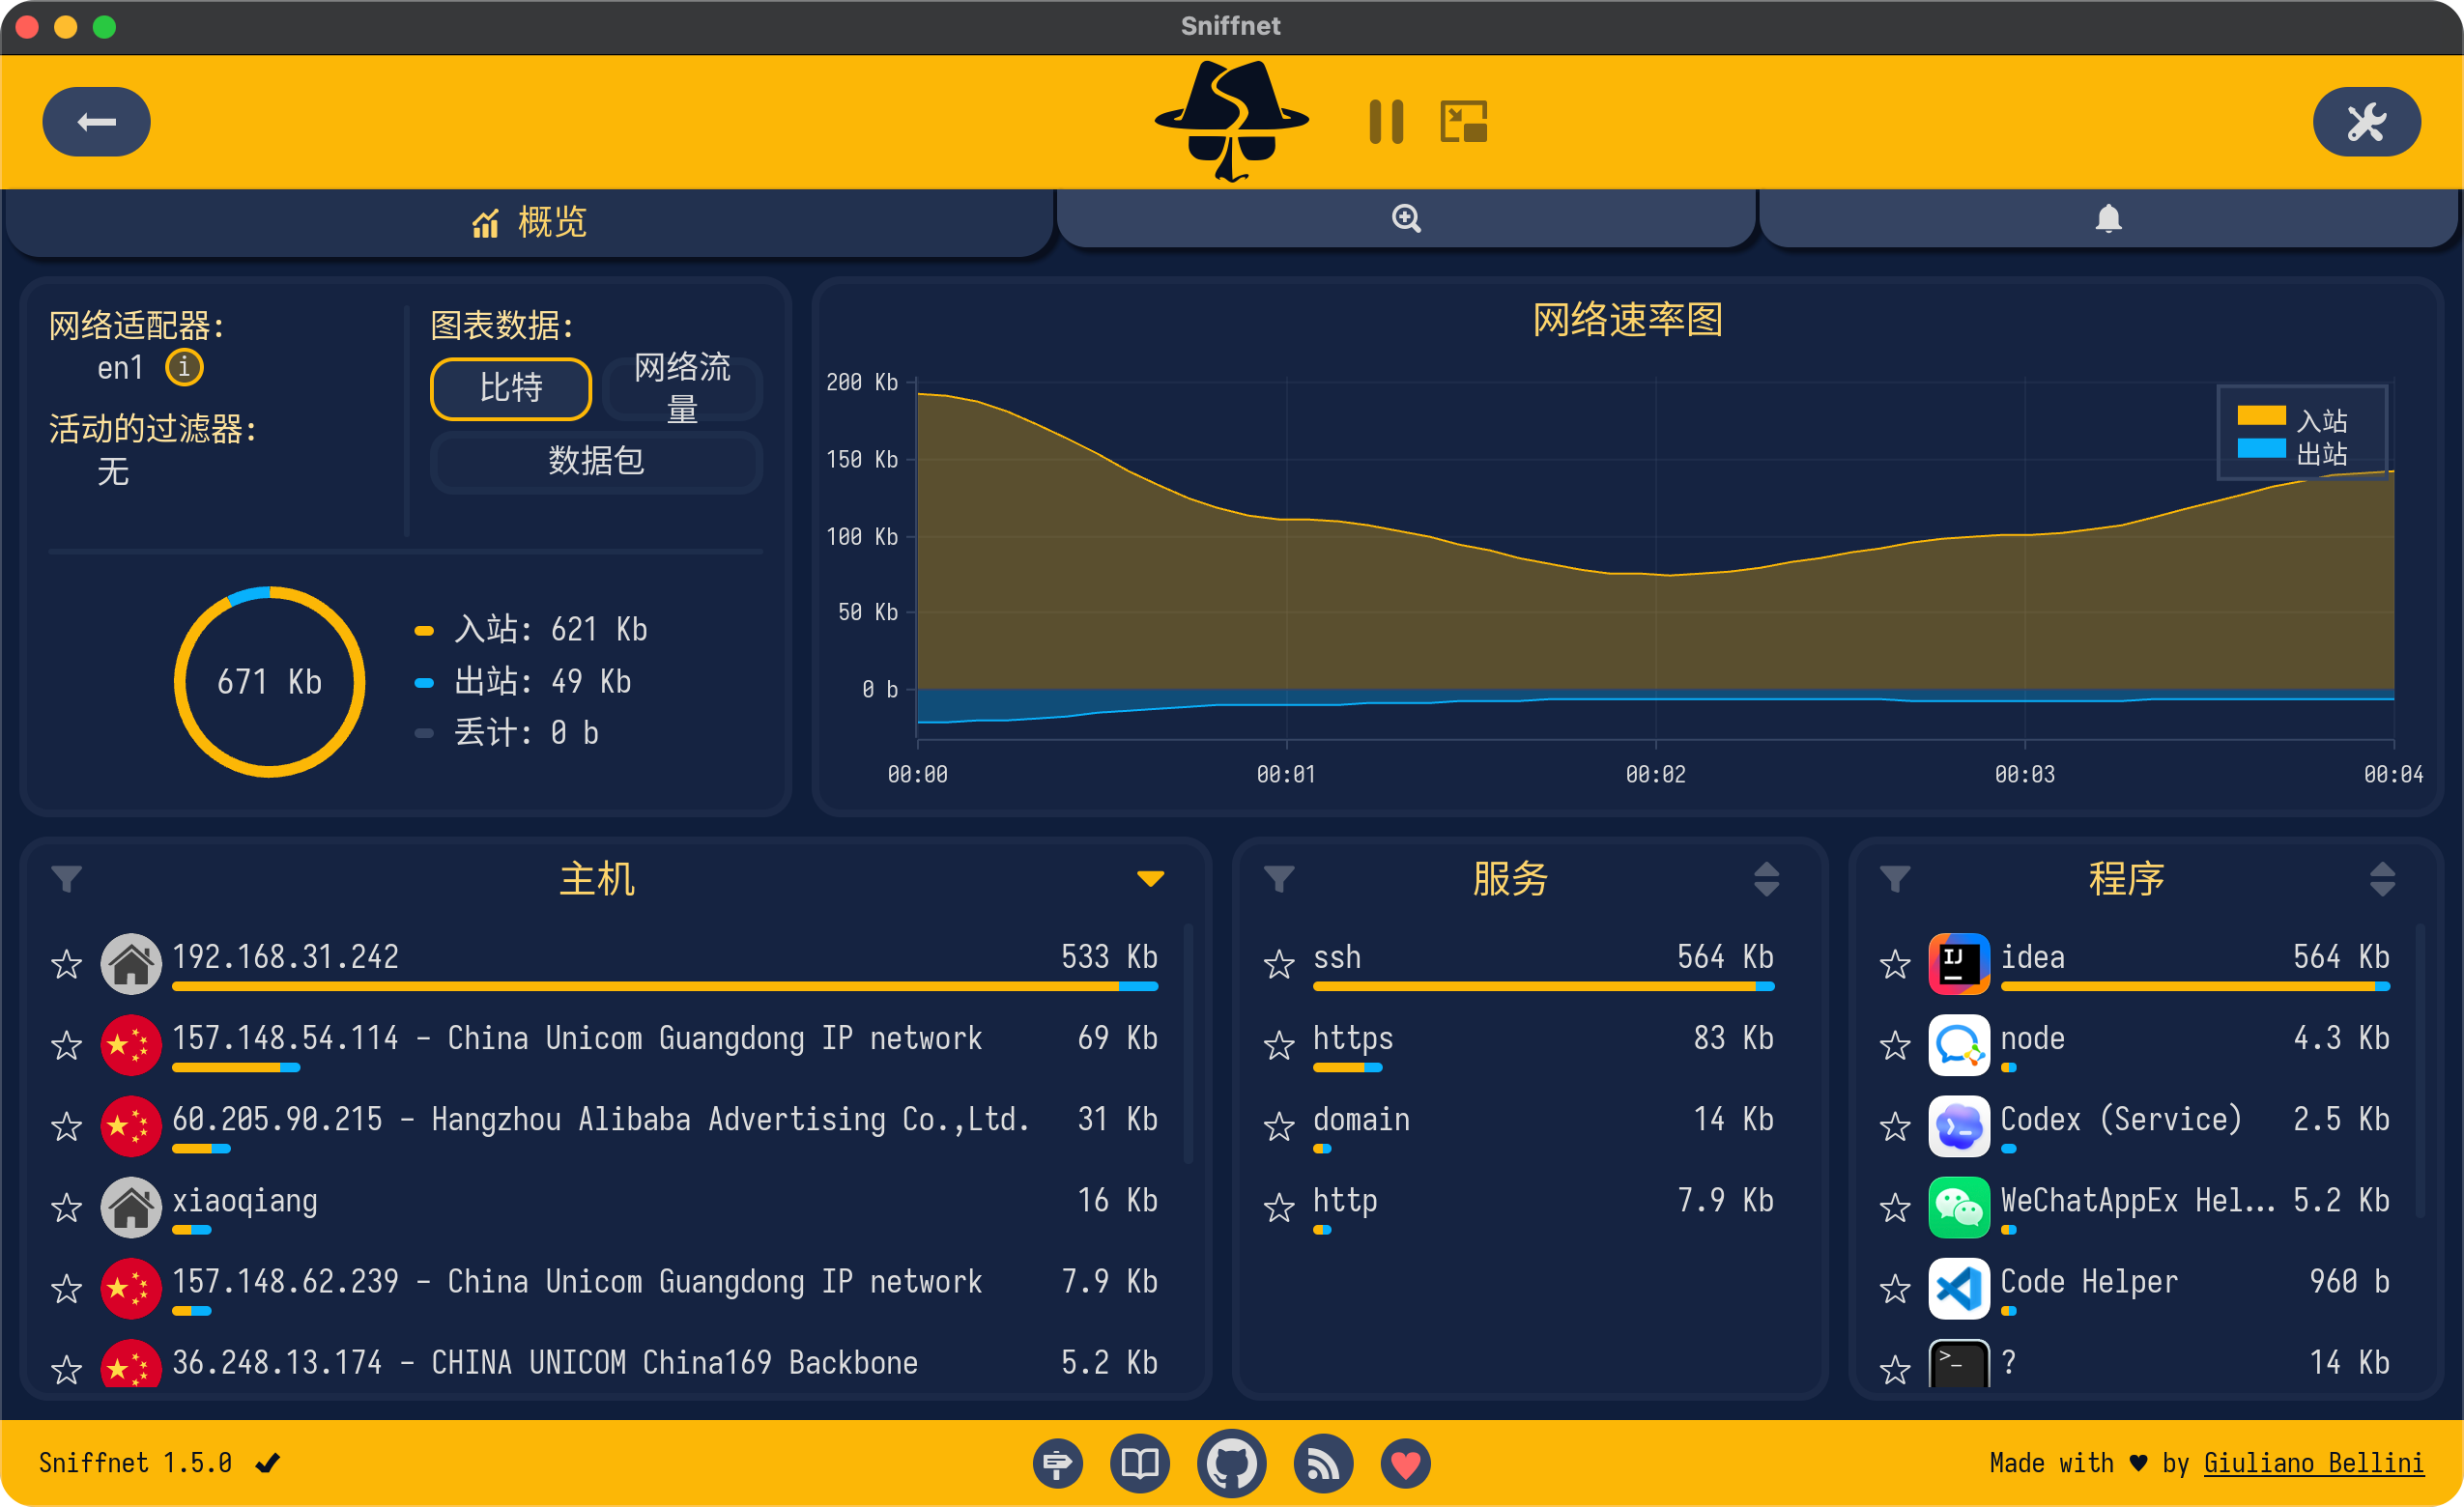
Task: Click the heart sponsor button
Action: (x=1405, y=1463)
